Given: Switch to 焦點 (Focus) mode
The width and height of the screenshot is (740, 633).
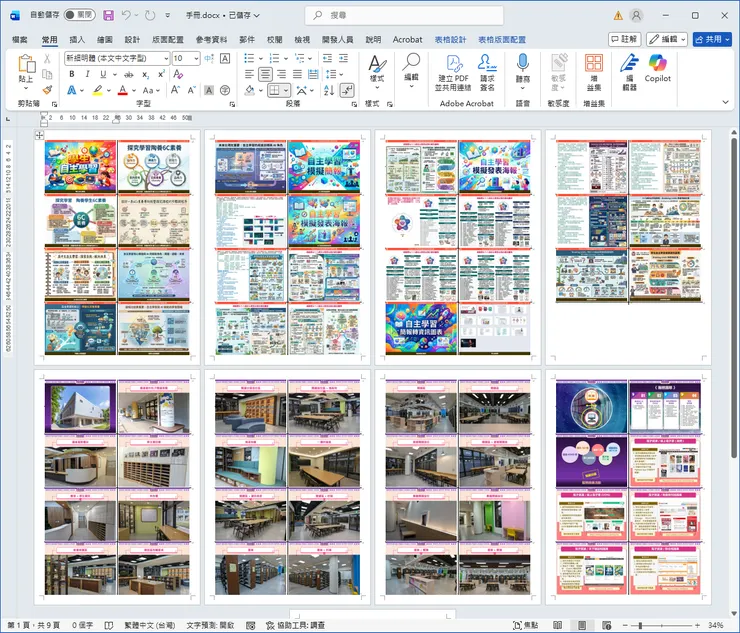Looking at the screenshot, I should coord(525,625).
